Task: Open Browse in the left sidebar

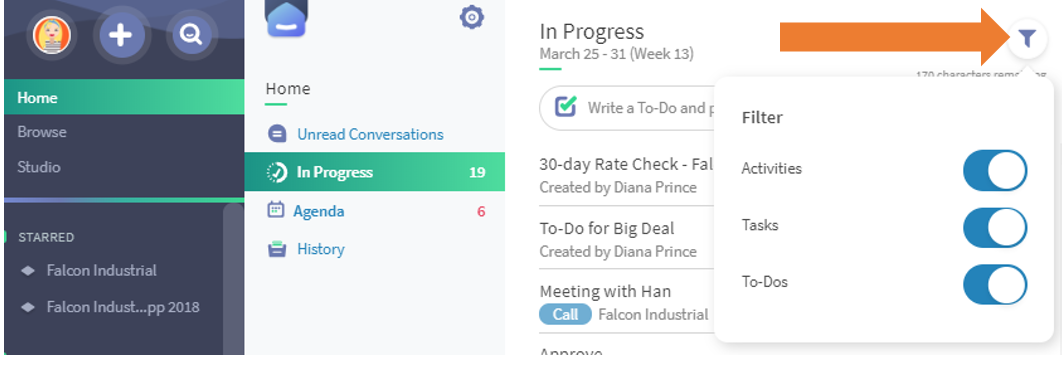Action: click(x=42, y=131)
